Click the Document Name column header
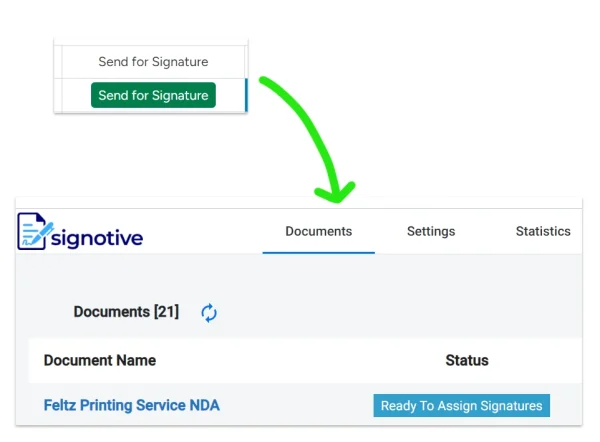This screenshot has width=600, height=442. tap(100, 360)
